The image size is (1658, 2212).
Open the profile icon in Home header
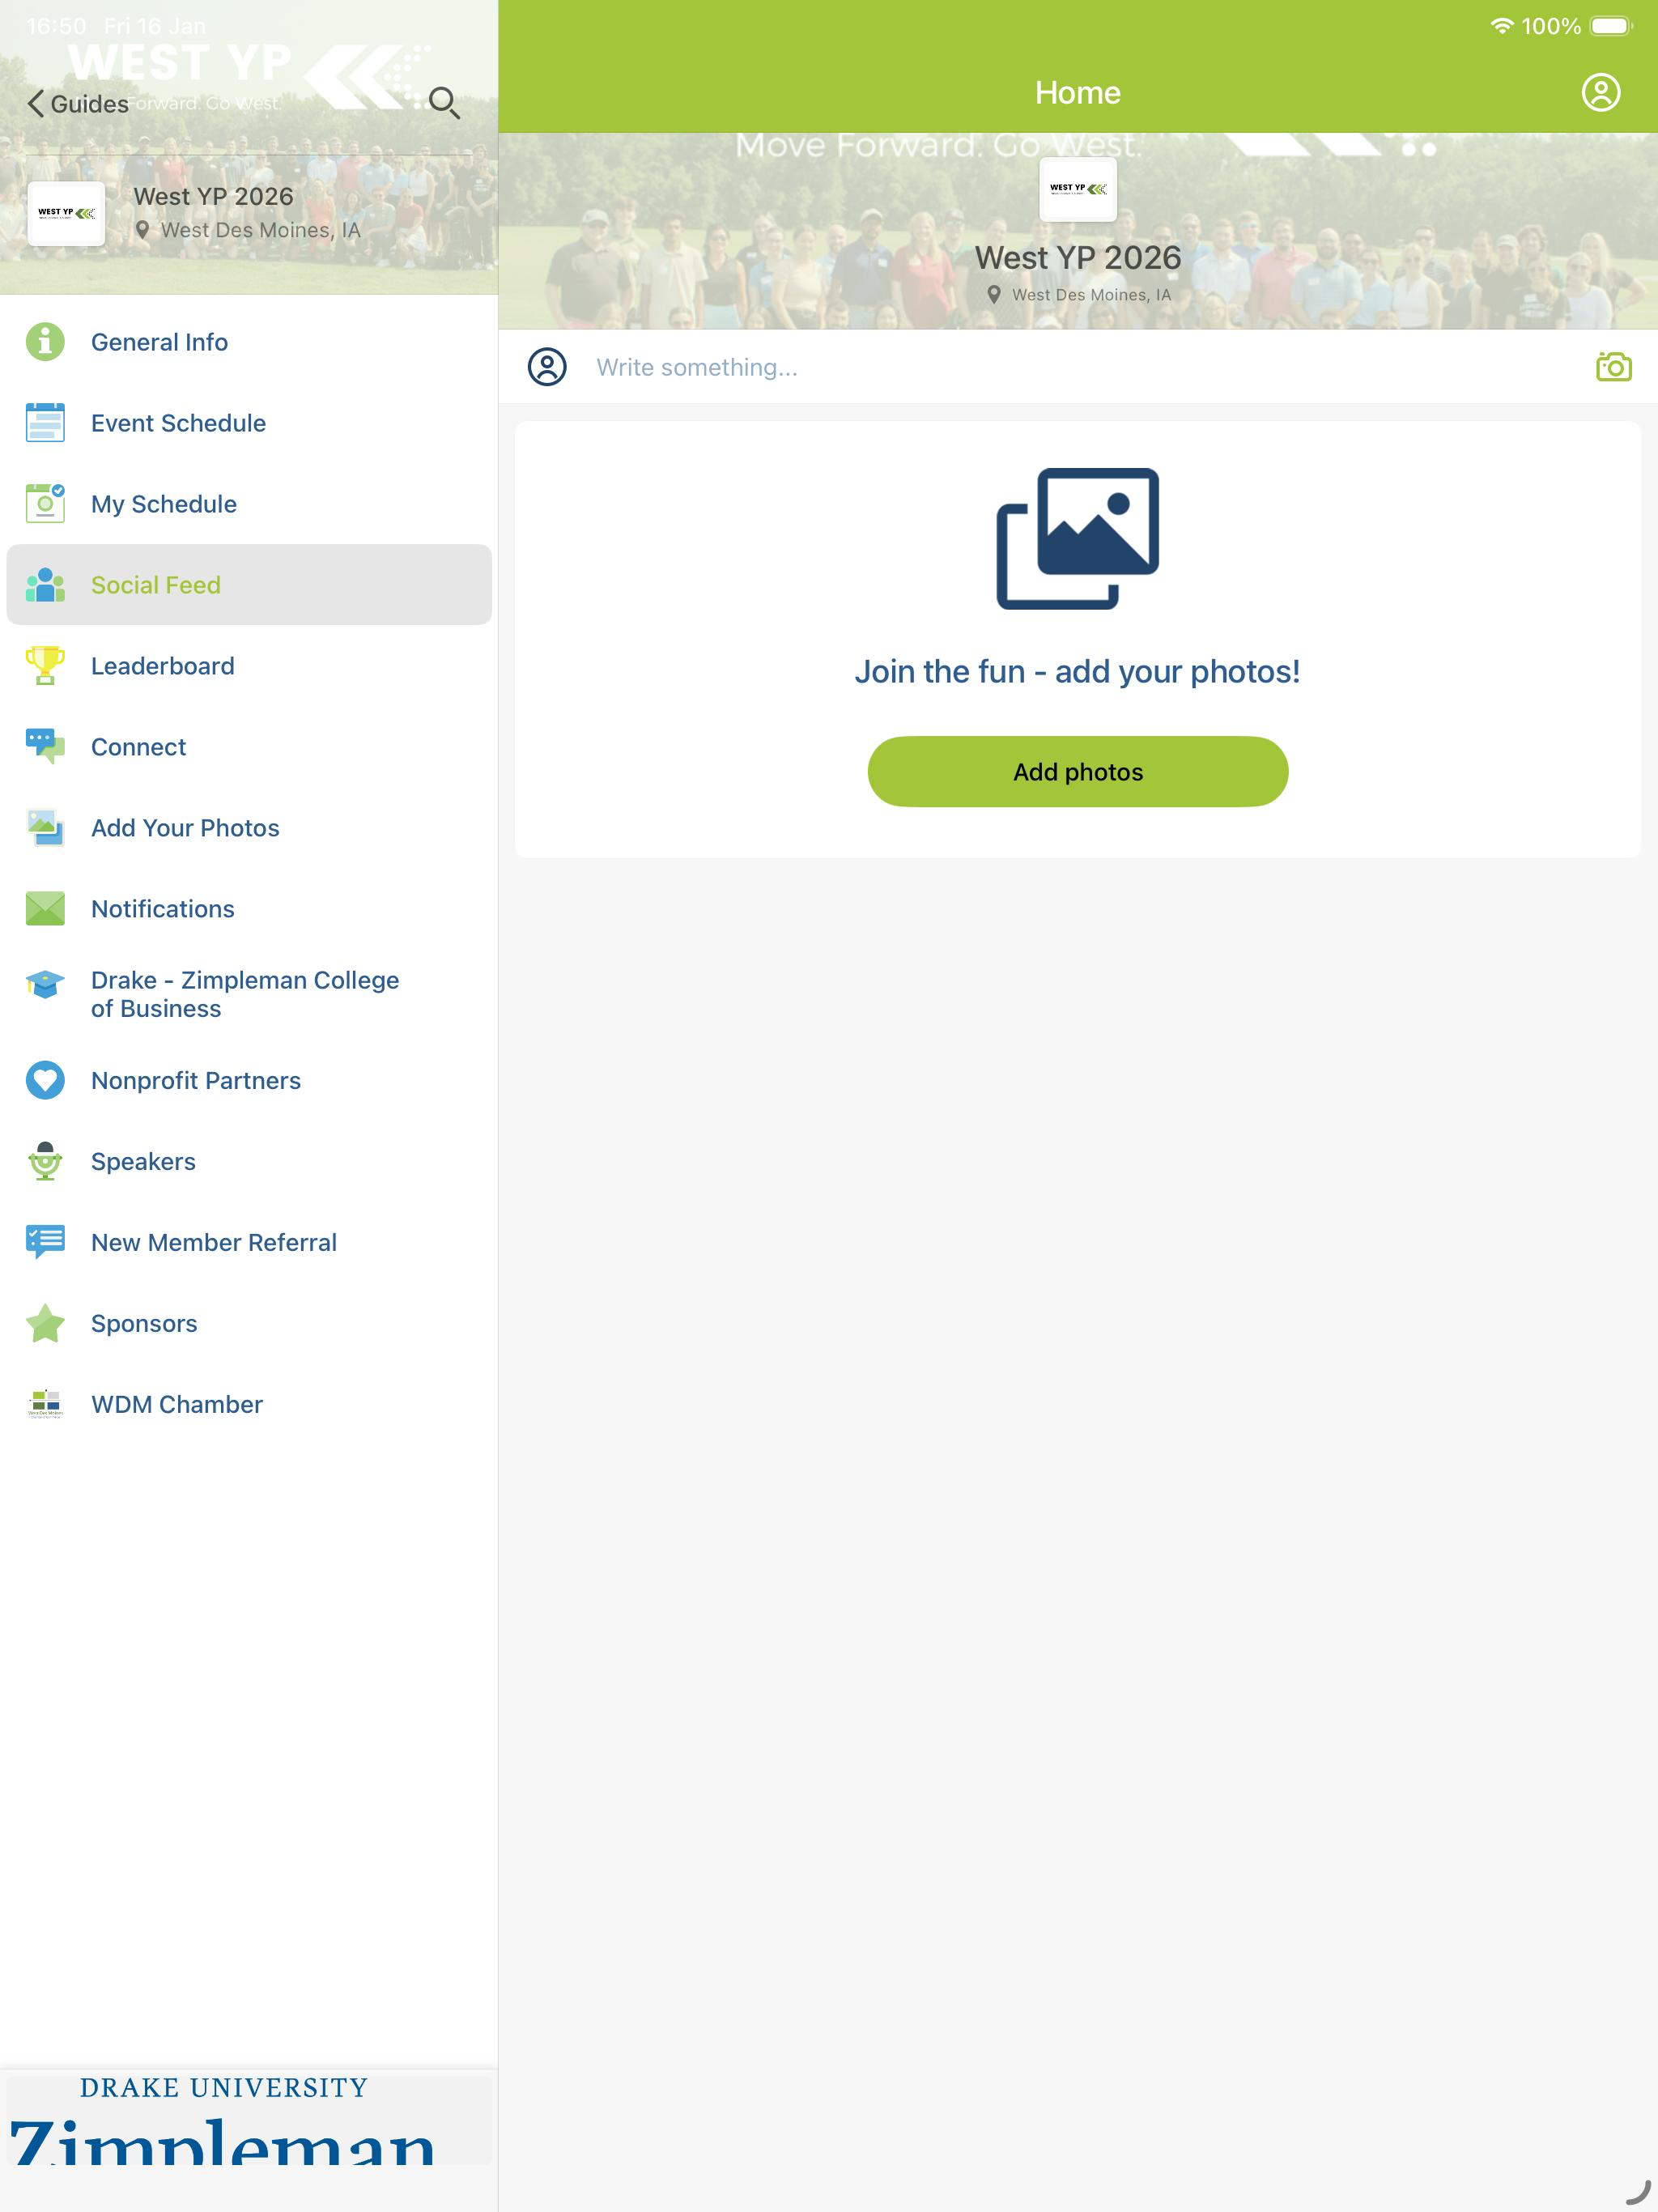(1600, 92)
